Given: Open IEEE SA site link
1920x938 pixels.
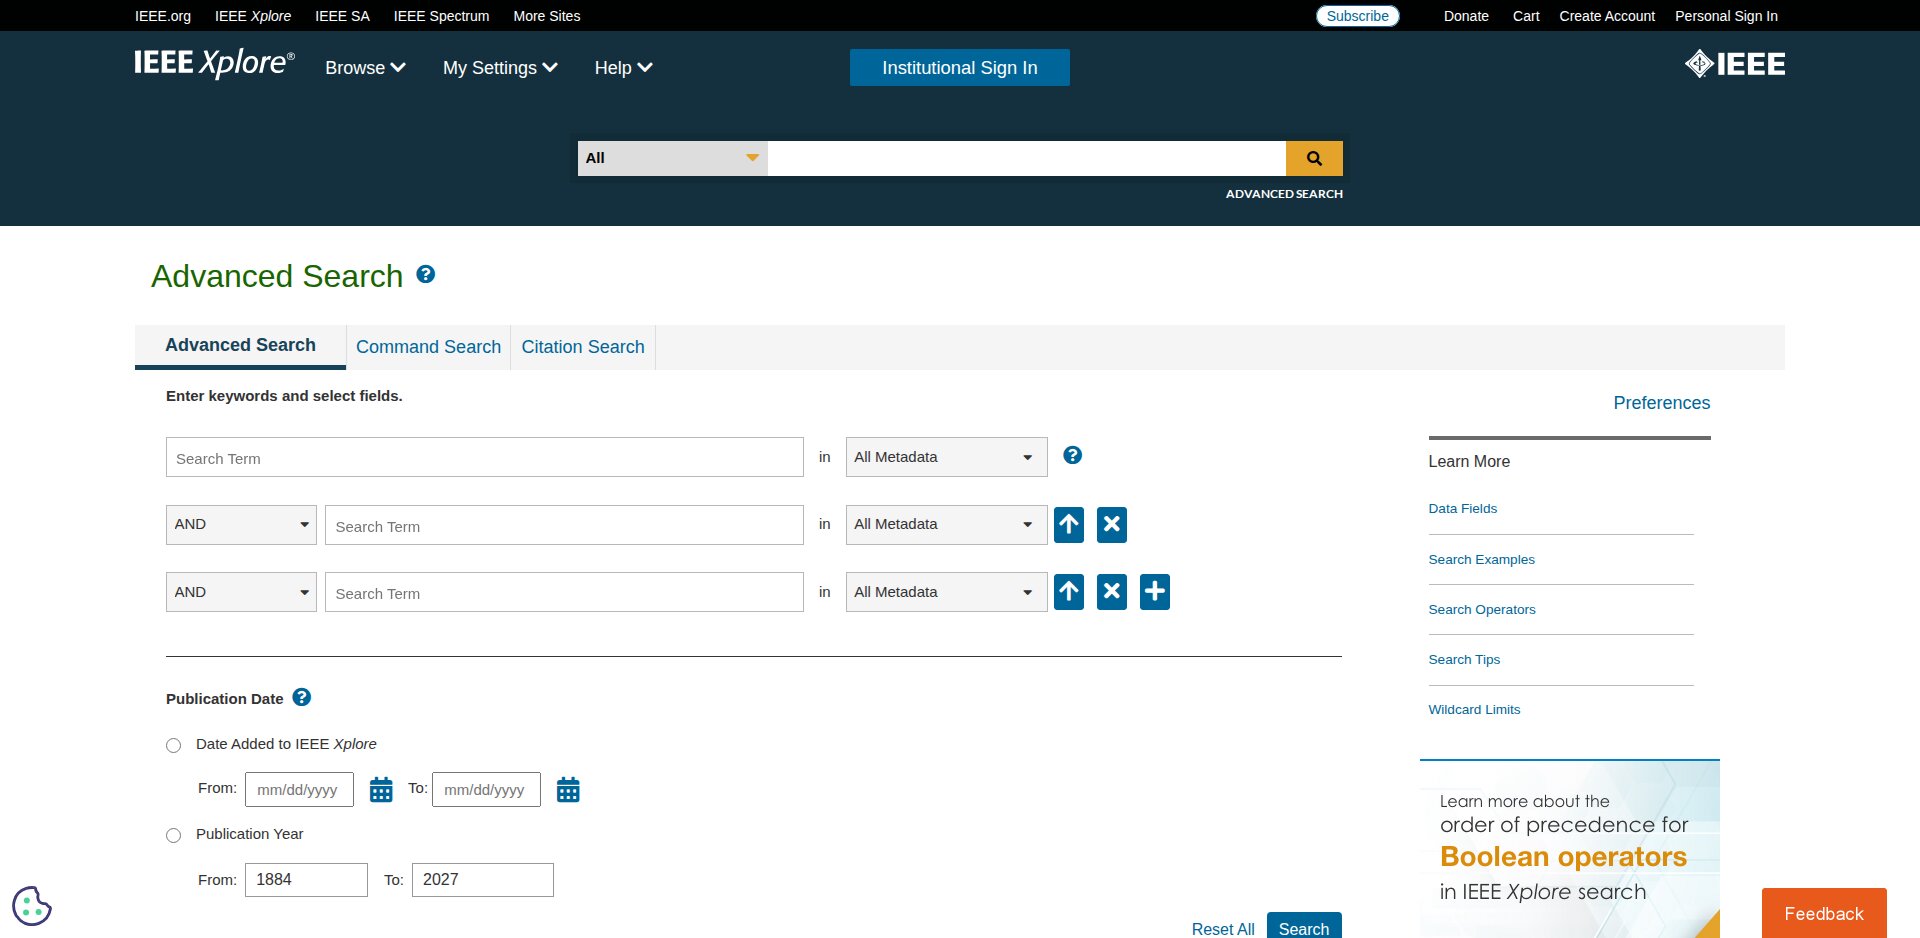Looking at the screenshot, I should coord(342,16).
